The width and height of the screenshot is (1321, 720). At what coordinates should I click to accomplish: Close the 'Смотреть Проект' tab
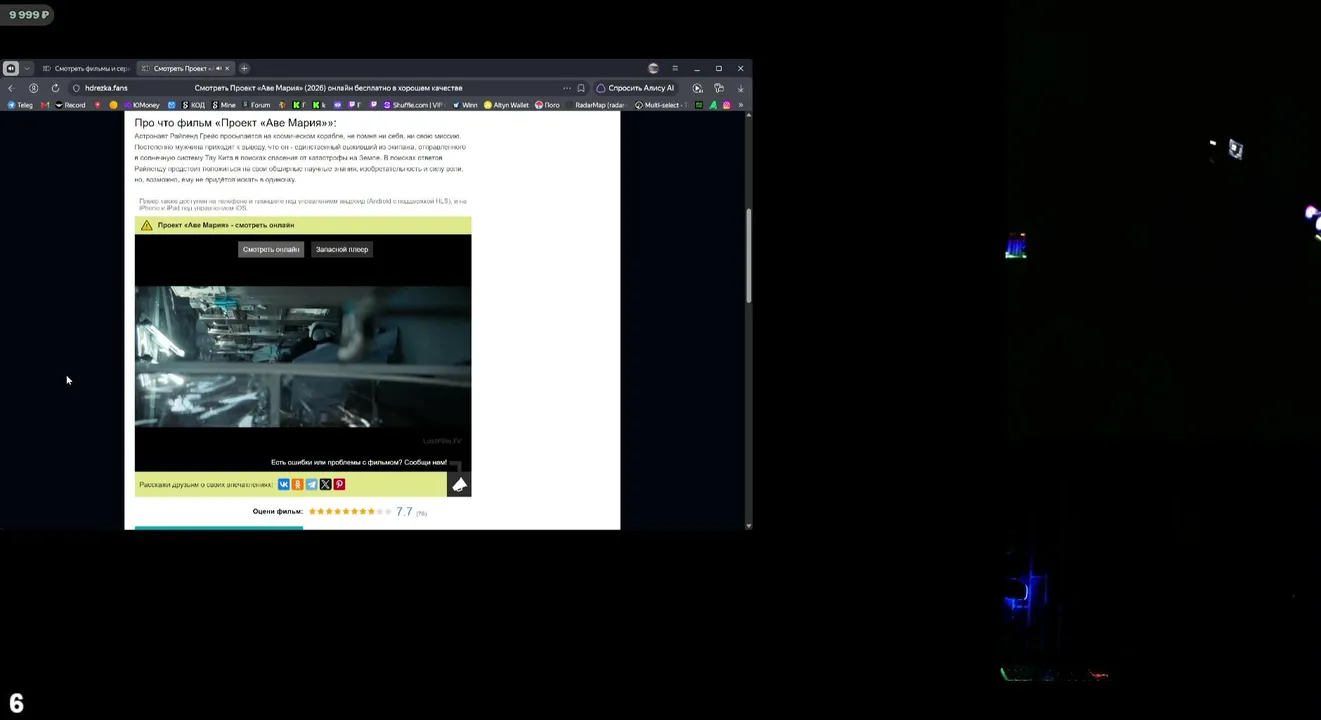(227, 68)
